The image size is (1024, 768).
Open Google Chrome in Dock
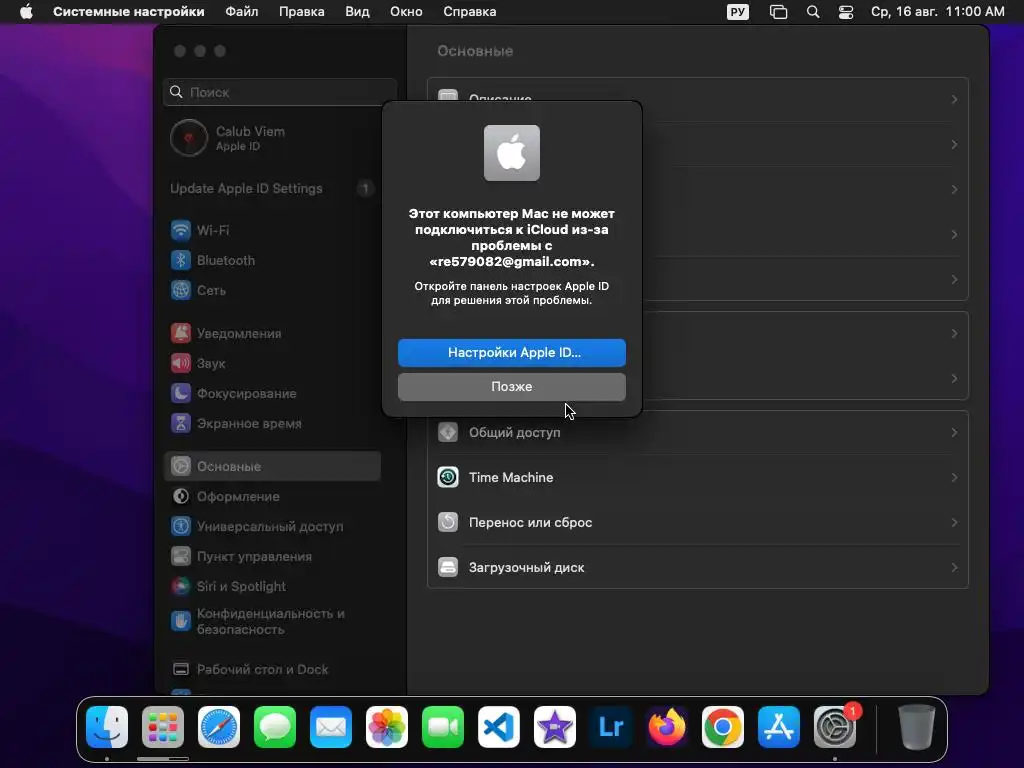722,727
